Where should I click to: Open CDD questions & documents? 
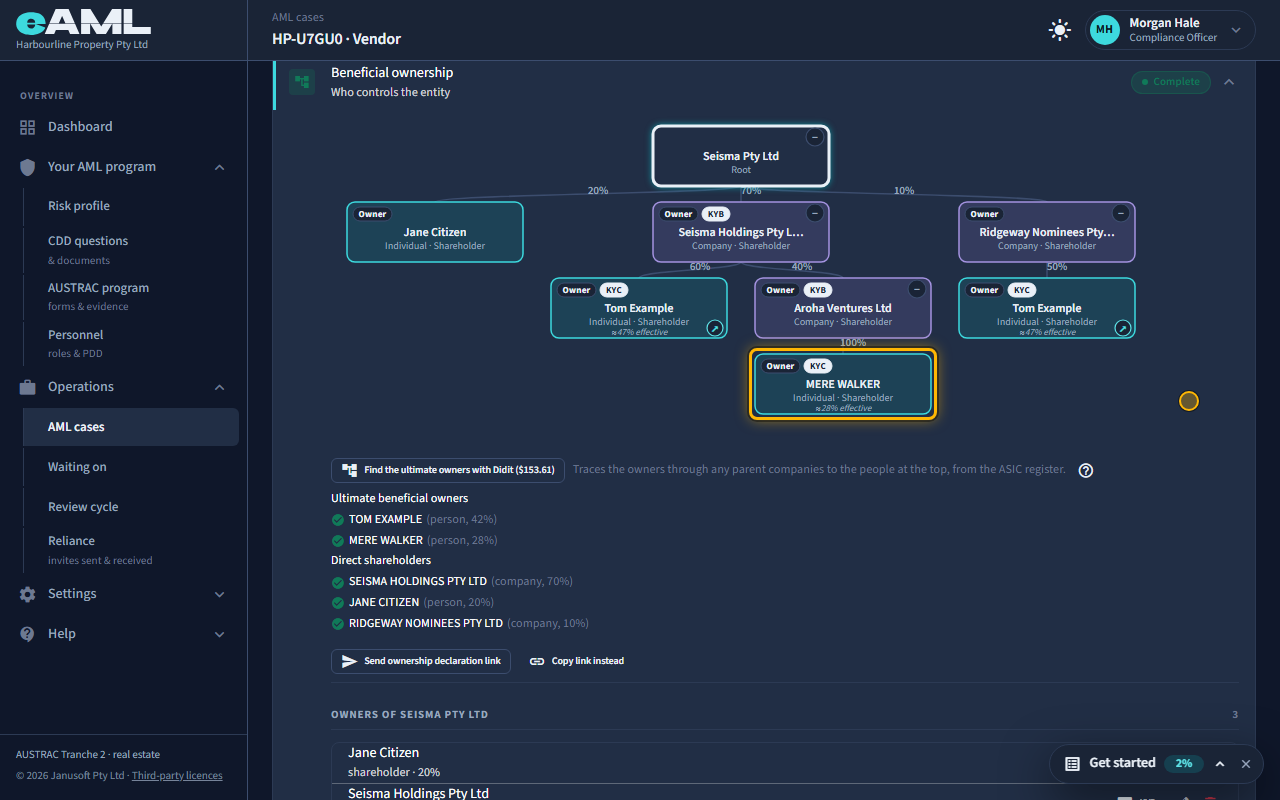[130, 249]
